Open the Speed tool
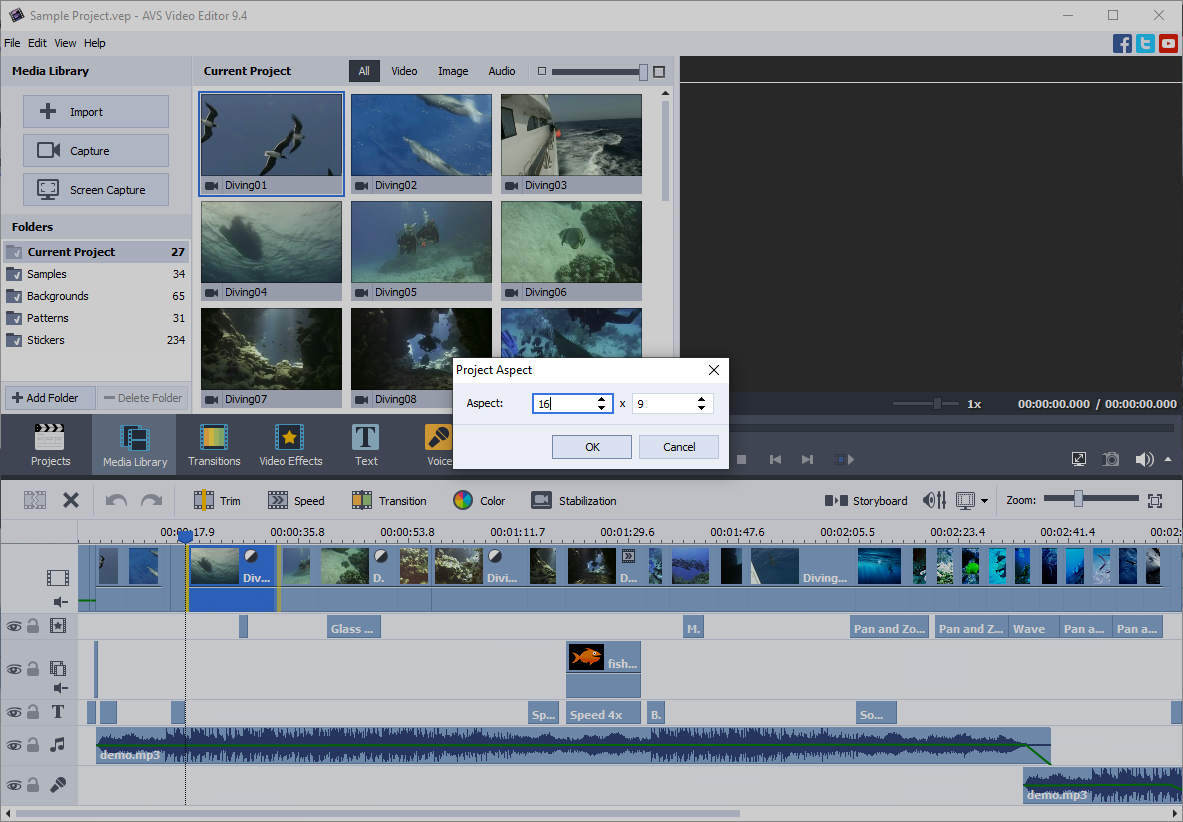 [x=297, y=500]
